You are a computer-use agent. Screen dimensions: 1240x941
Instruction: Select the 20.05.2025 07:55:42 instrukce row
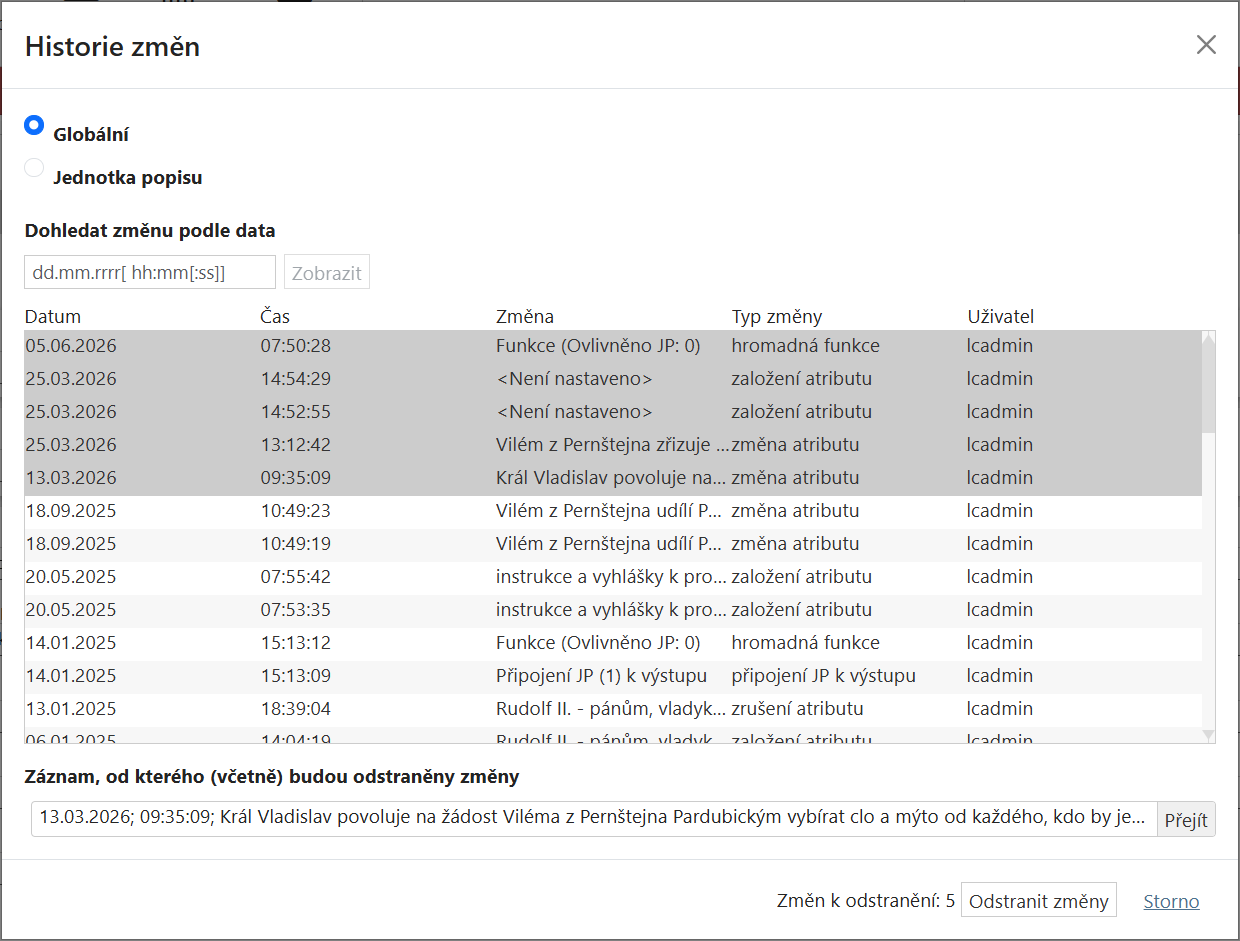(613, 577)
